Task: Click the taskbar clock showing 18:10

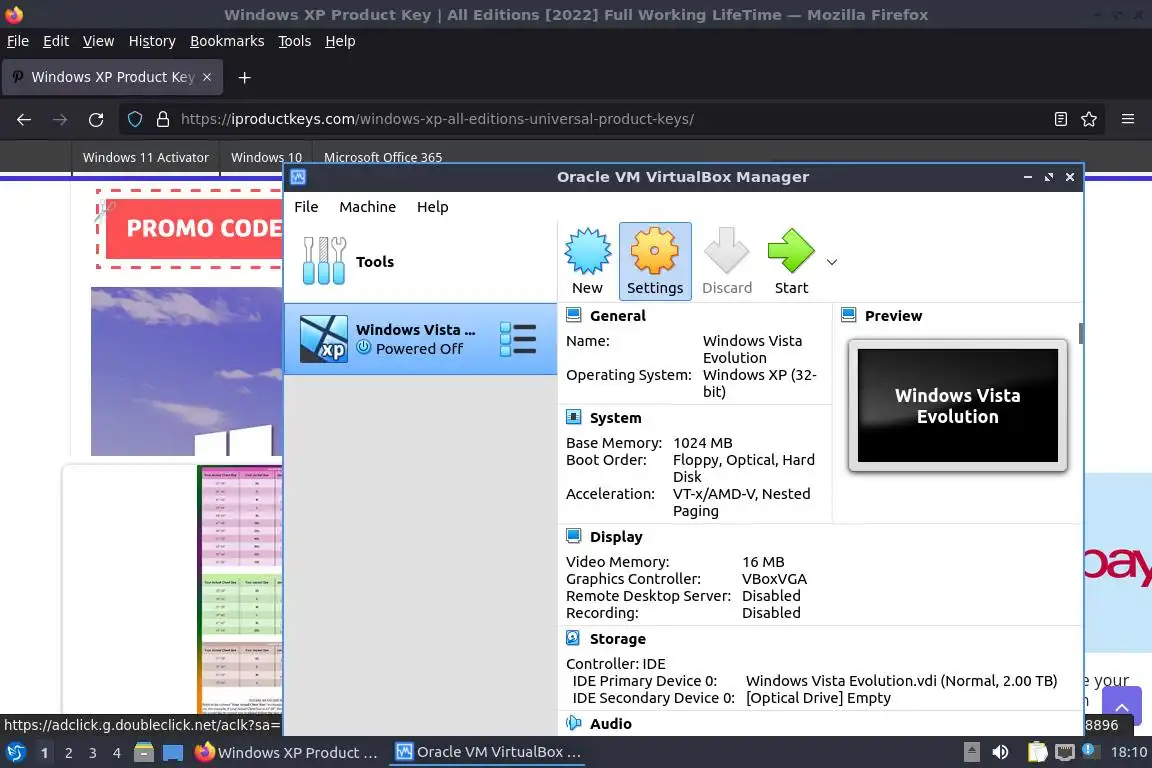Action: 1128,753
